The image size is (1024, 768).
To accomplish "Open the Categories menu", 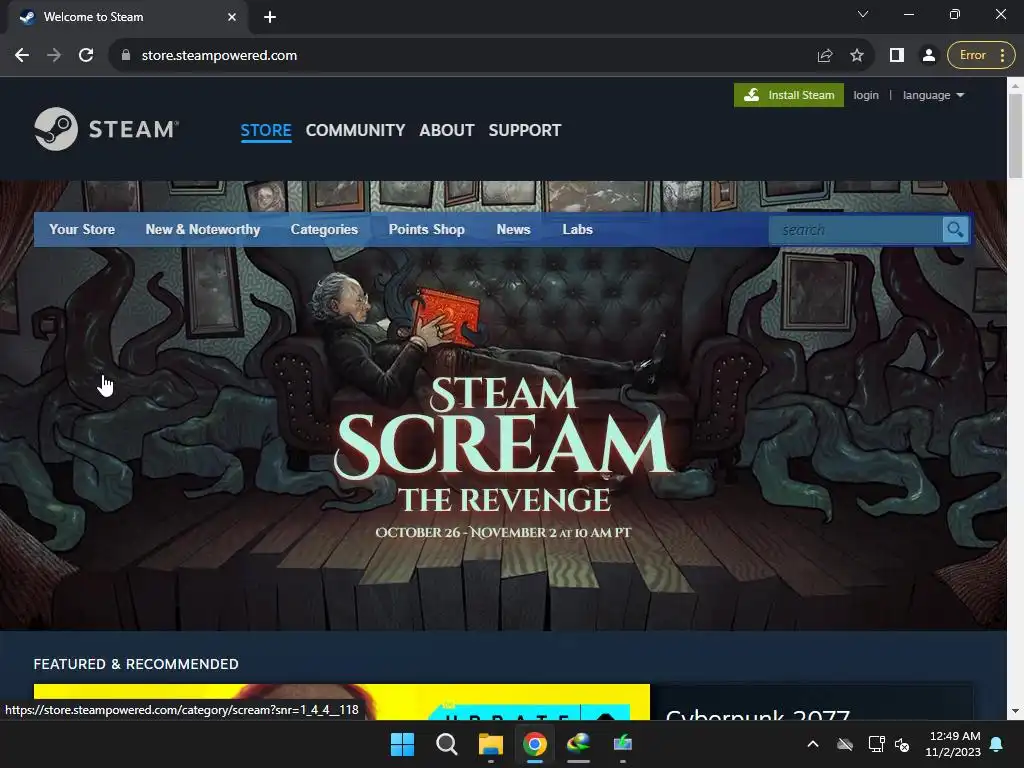I will pos(324,229).
